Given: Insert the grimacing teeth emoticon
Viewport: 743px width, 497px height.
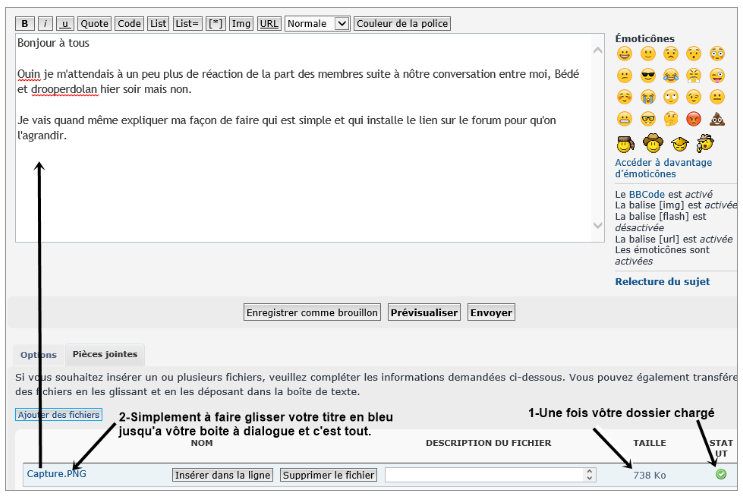Looking at the screenshot, I should pyautogui.click(x=624, y=119).
